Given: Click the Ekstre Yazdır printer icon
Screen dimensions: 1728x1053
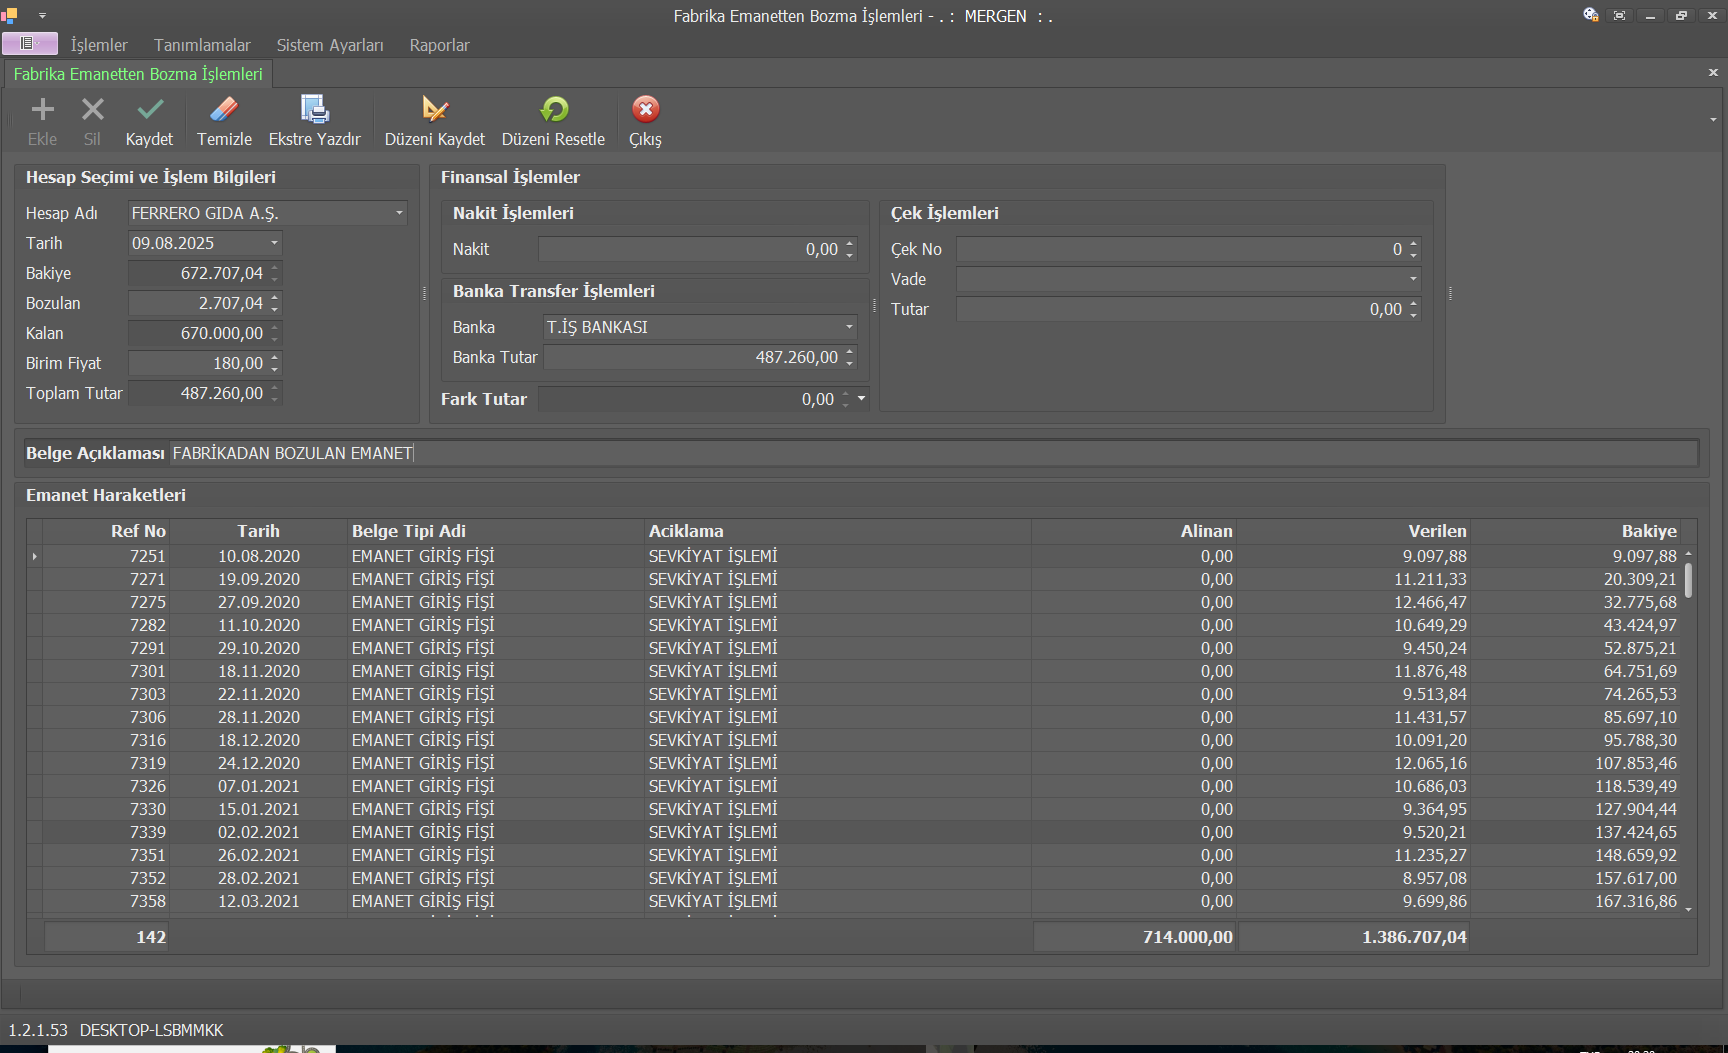Looking at the screenshot, I should pos(314,110).
